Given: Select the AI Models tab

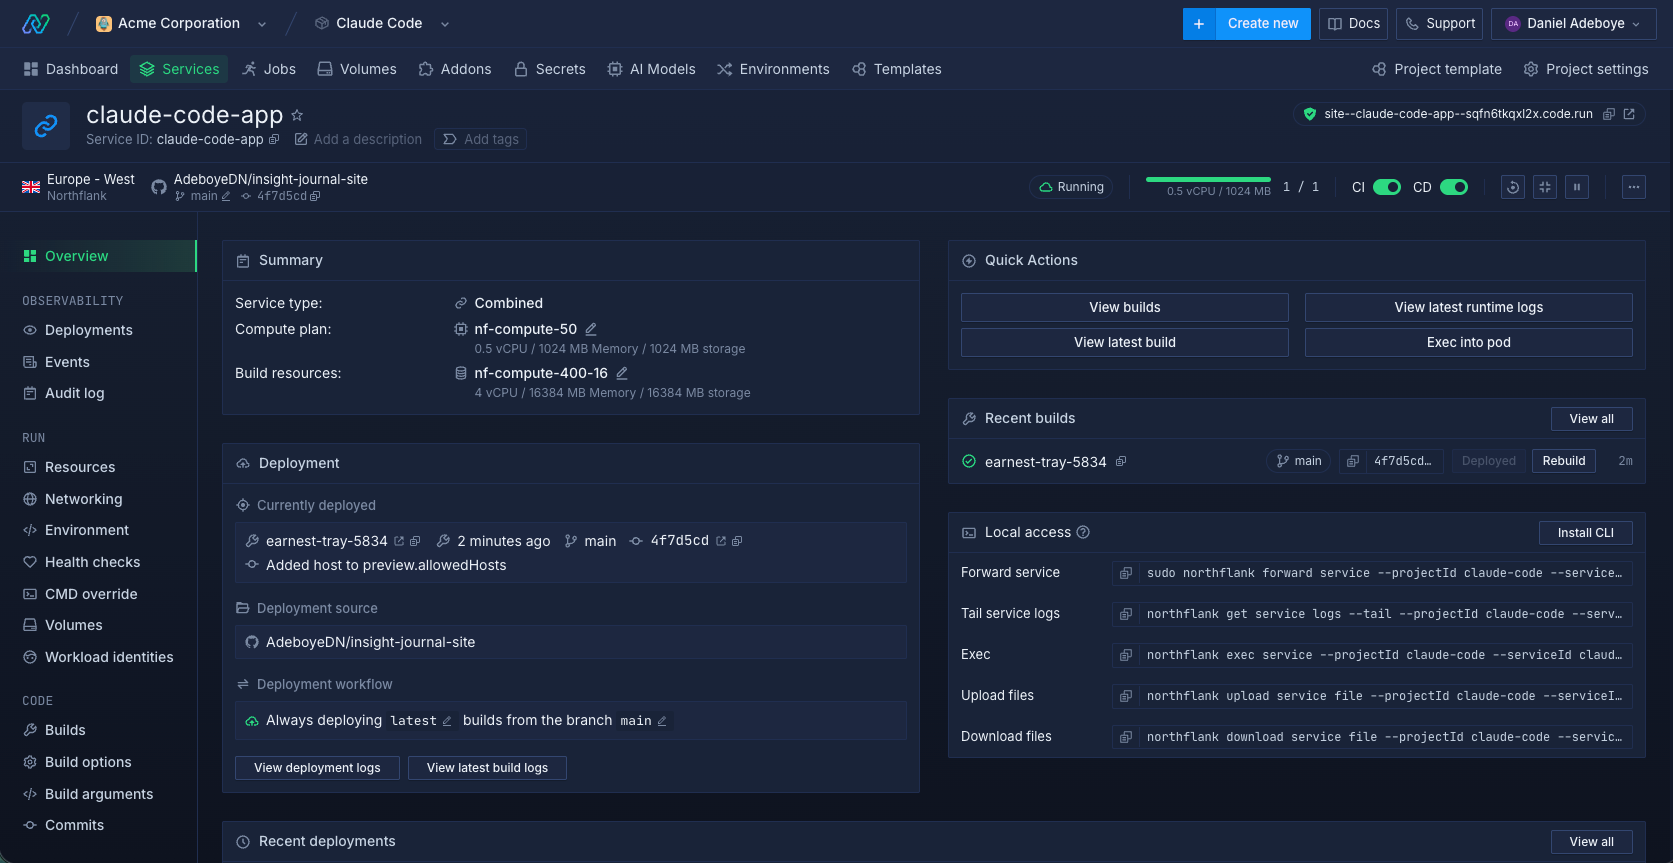Looking at the screenshot, I should [652, 69].
